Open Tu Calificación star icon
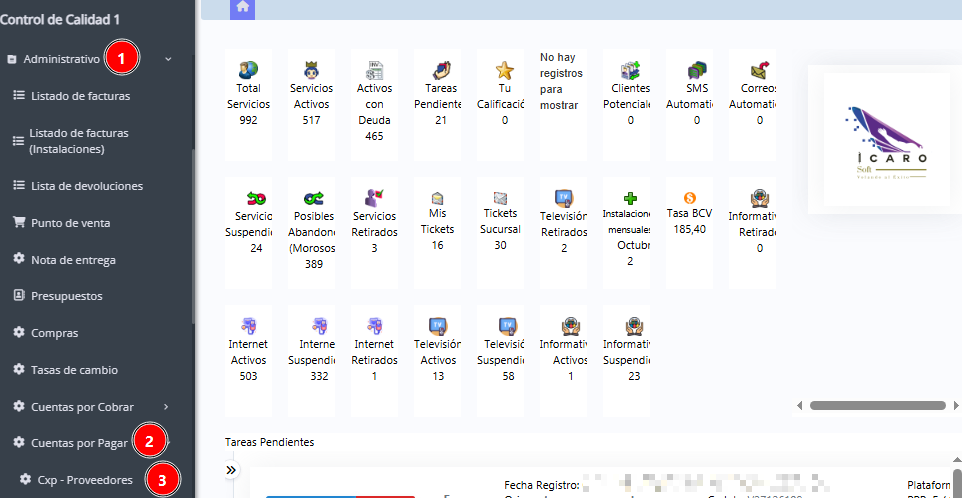This screenshot has width=962, height=498. point(505,70)
